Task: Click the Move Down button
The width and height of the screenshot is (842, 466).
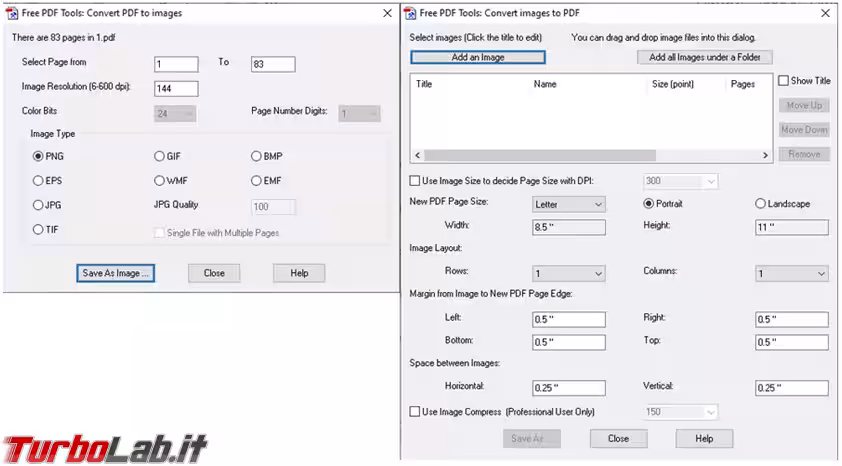Action: pyautogui.click(x=804, y=129)
